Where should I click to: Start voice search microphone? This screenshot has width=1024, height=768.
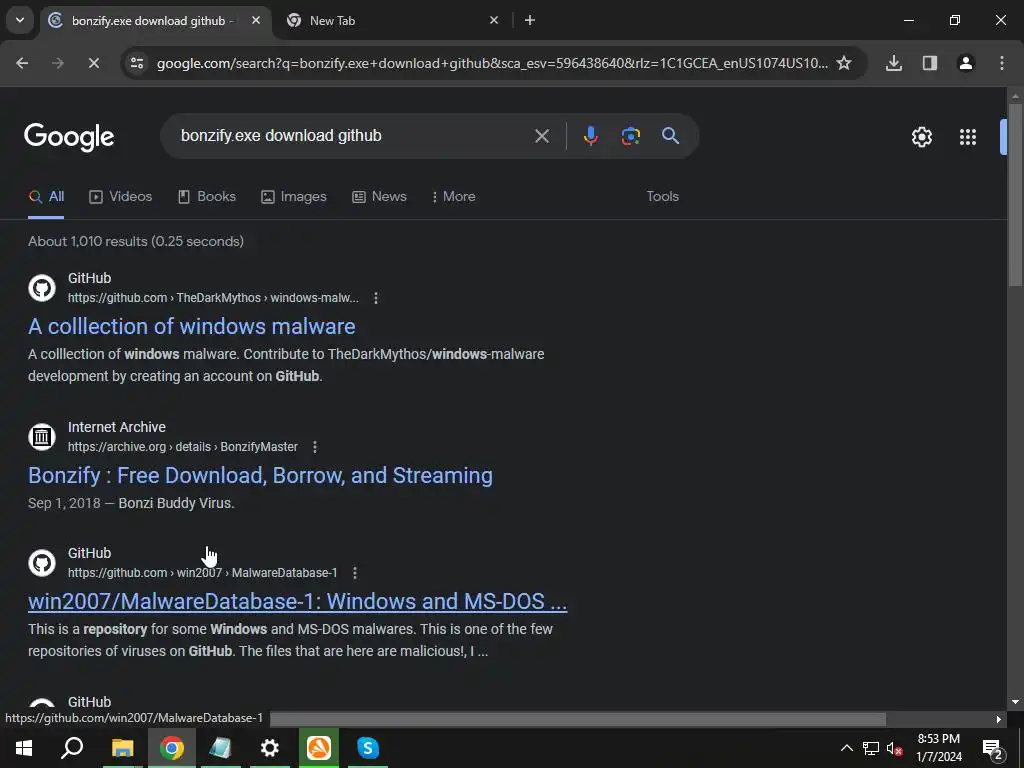590,136
